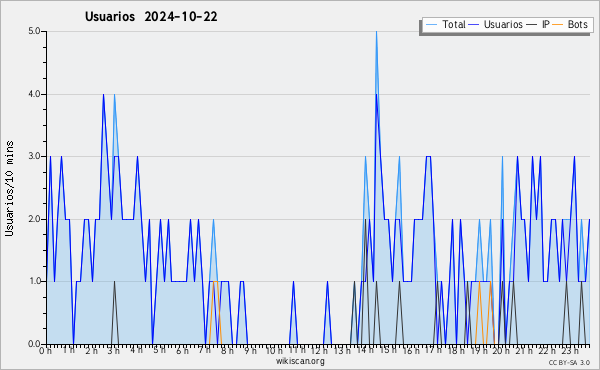
Task: Click the '7 h' x-axis label
Action: pos(205,350)
